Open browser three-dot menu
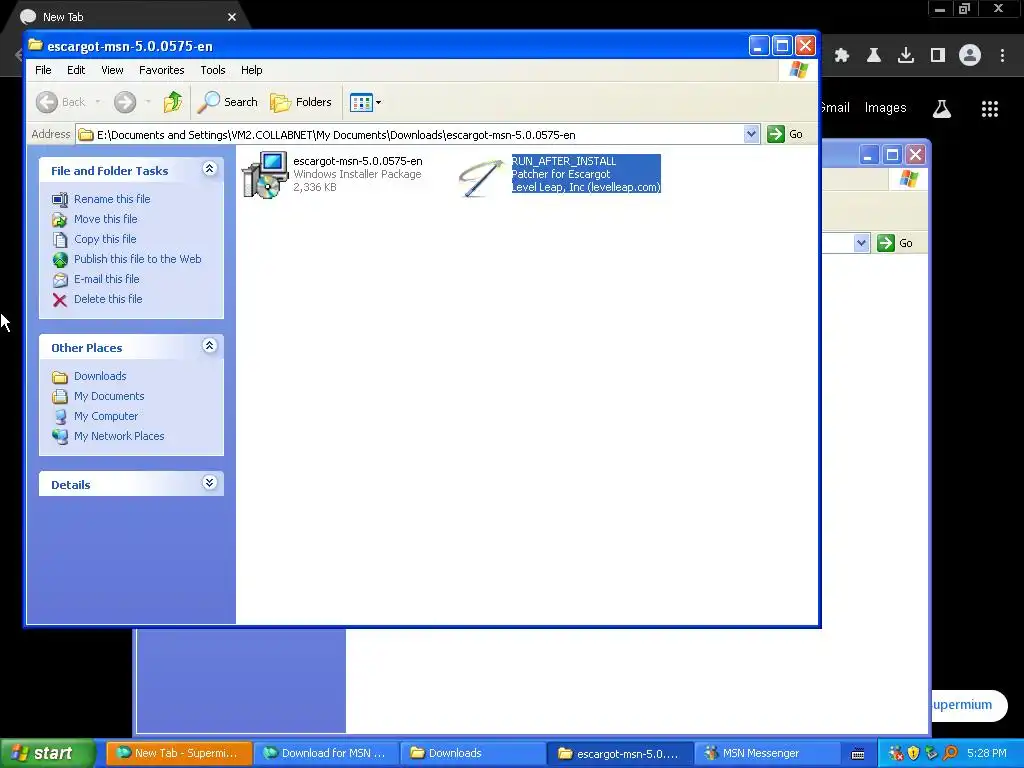The height and width of the screenshot is (768, 1024). (1002, 56)
